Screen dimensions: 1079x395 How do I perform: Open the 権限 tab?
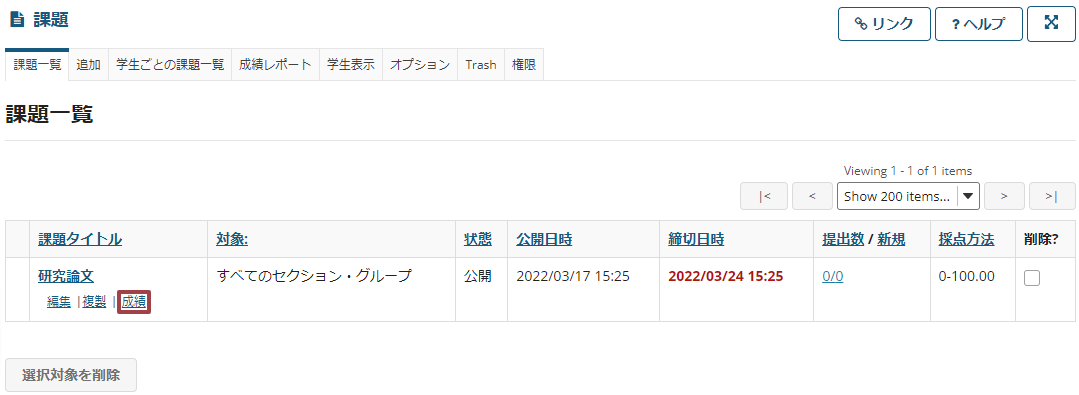[x=524, y=65]
